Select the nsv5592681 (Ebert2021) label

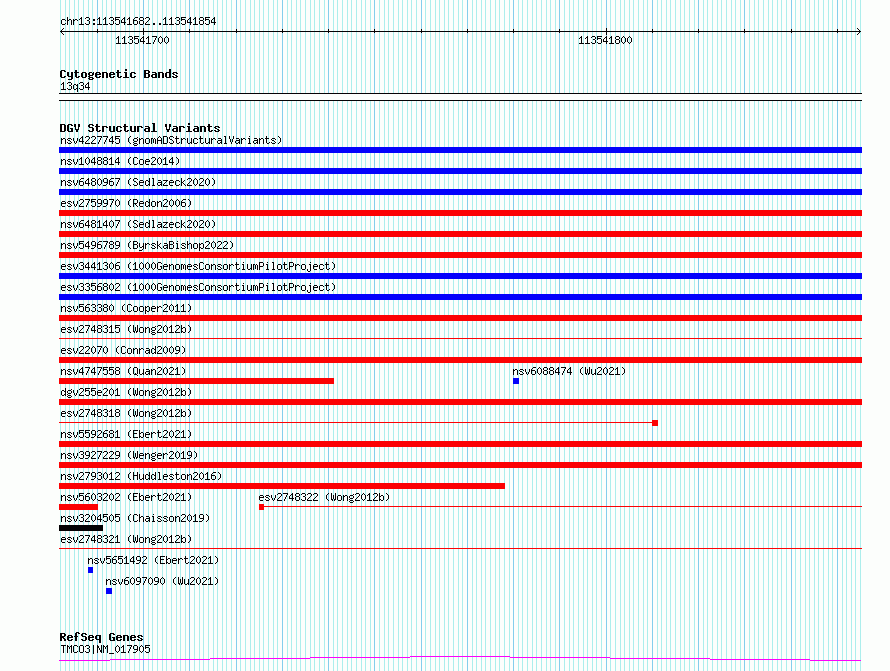tap(126, 434)
